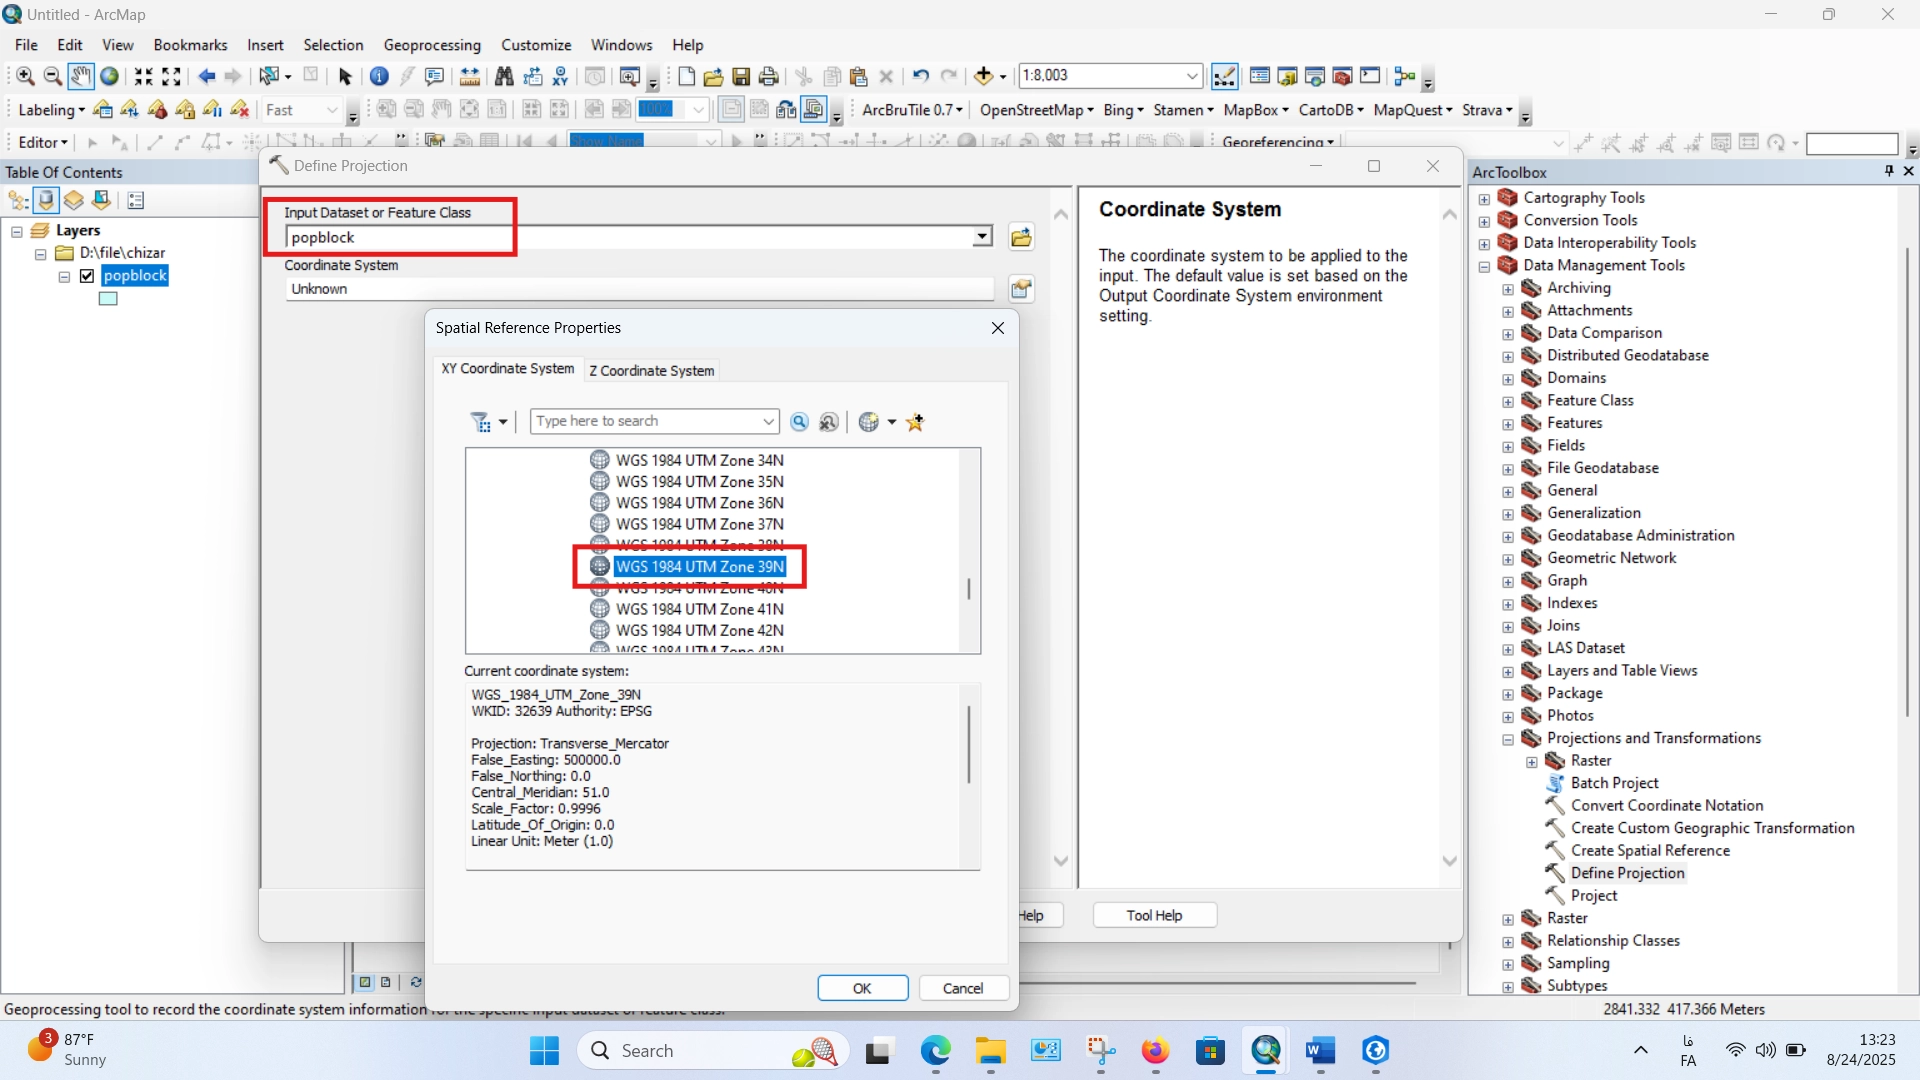Collapse Projections and Transformations toolset
Image resolution: width=1920 pixels, height=1080 pixels.
[x=1508, y=739]
